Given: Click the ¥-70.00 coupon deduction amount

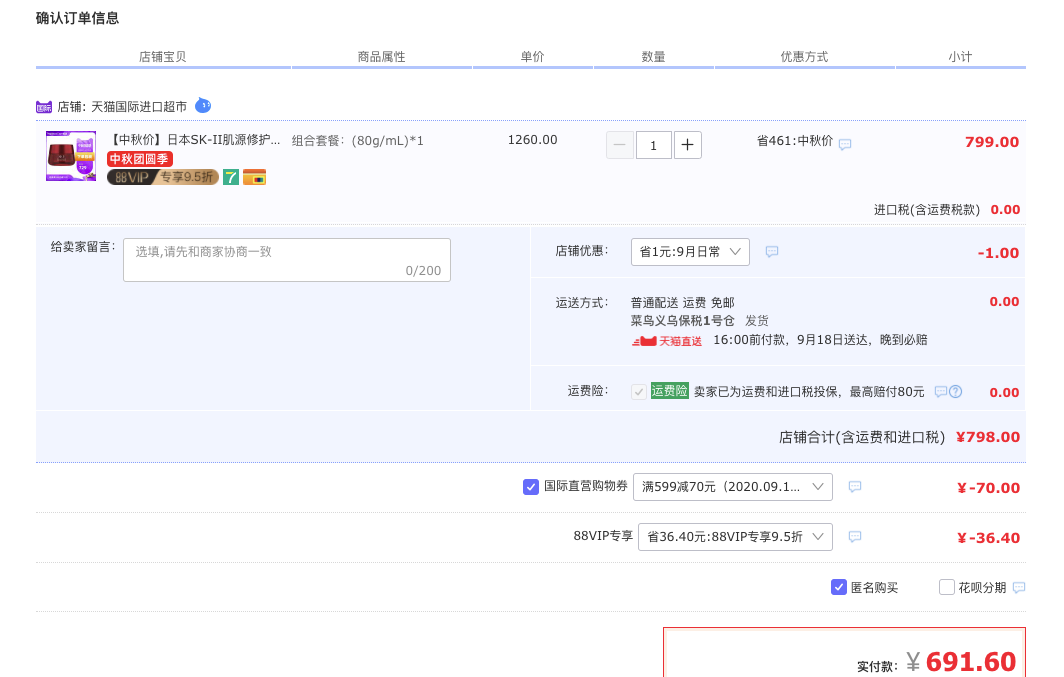Looking at the screenshot, I should tap(989, 488).
